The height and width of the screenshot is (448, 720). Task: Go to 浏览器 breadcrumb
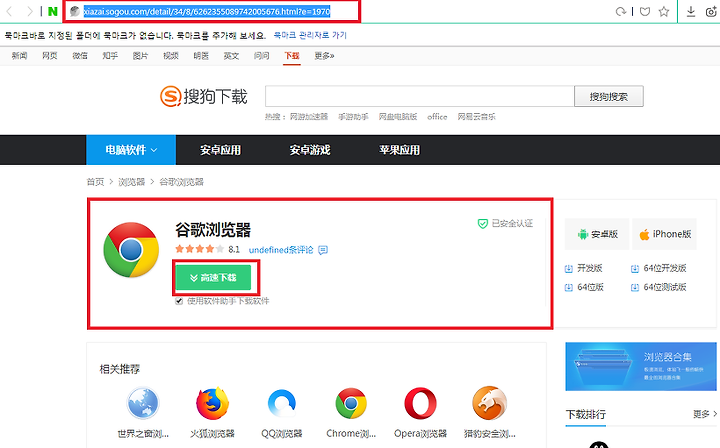[132, 182]
